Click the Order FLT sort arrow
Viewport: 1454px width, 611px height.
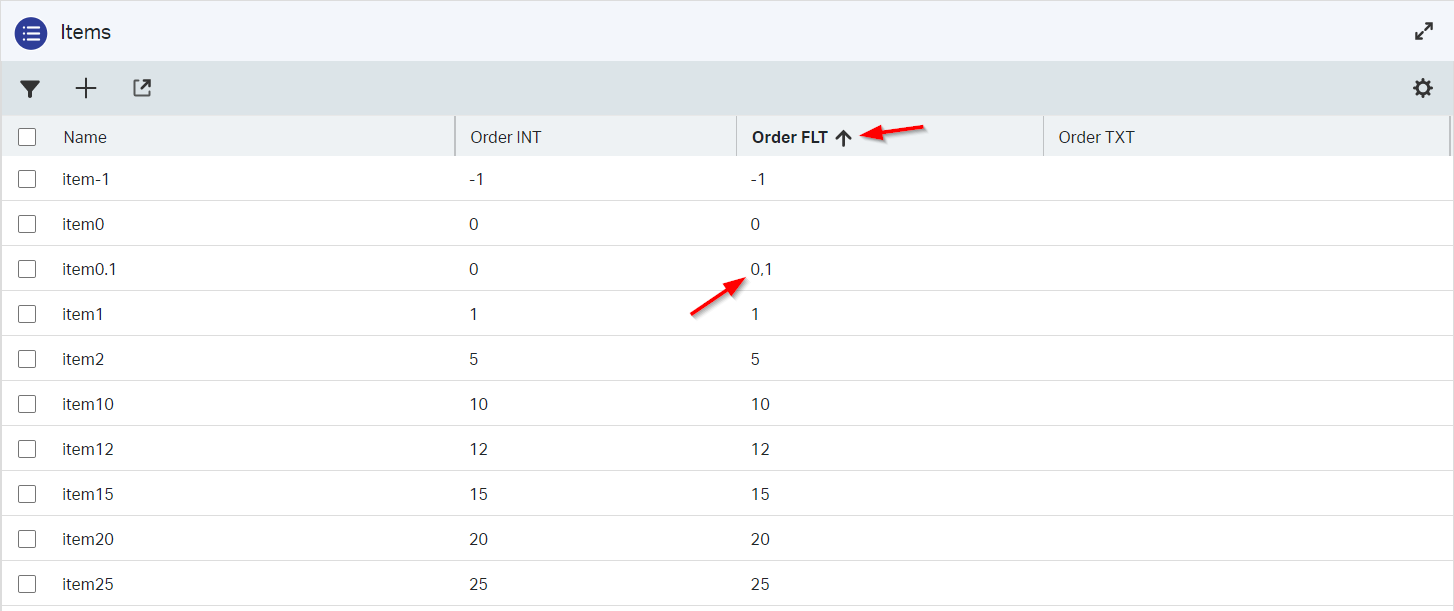click(843, 138)
